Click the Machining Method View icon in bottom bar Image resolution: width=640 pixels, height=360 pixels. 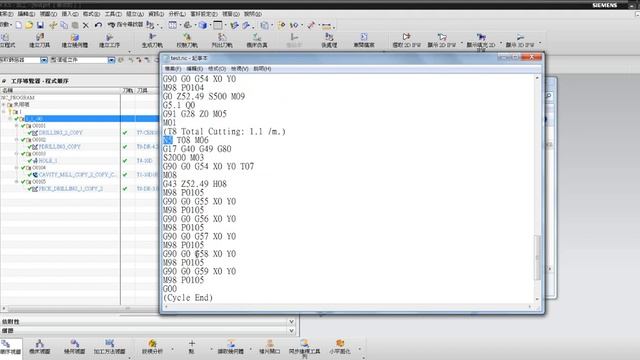point(109,347)
